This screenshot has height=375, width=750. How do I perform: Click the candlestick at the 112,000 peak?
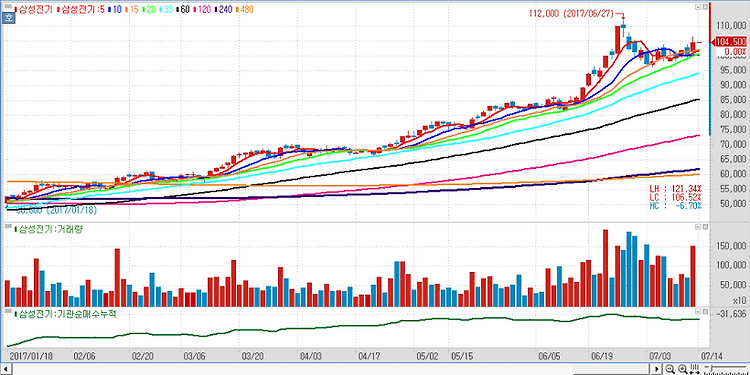tap(623, 29)
